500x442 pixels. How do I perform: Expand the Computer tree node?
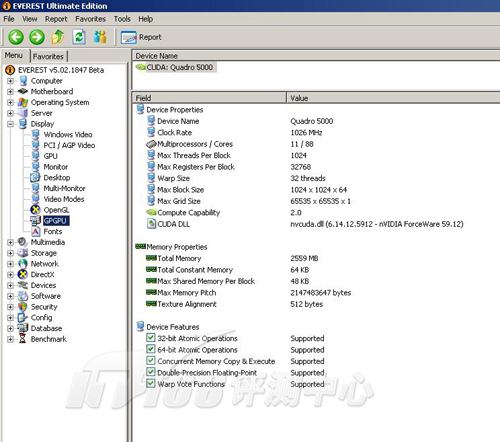coord(10,81)
